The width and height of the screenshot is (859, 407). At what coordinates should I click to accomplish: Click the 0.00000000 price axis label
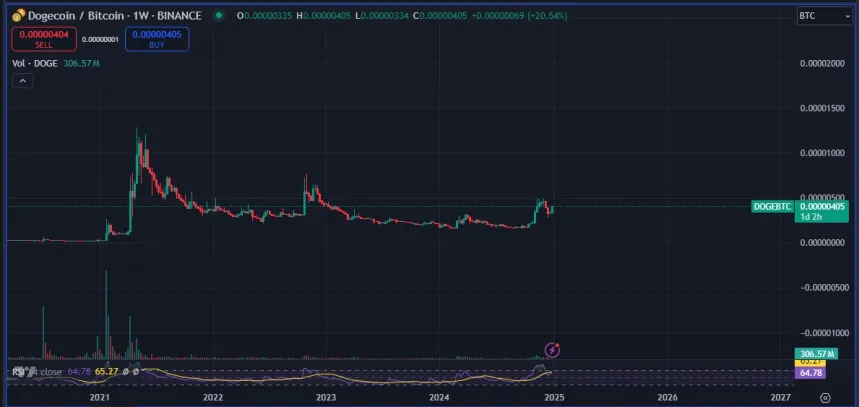[x=822, y=243]
